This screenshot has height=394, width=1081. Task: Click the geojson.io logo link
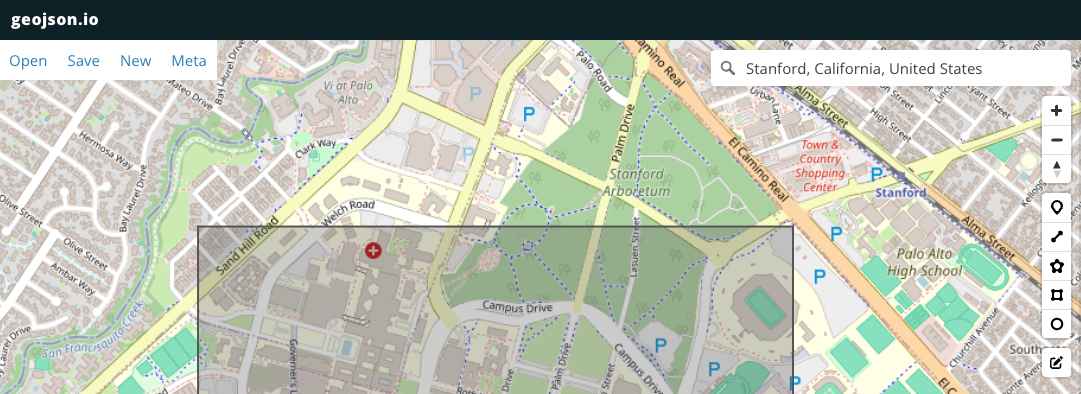tap(54, 19)
